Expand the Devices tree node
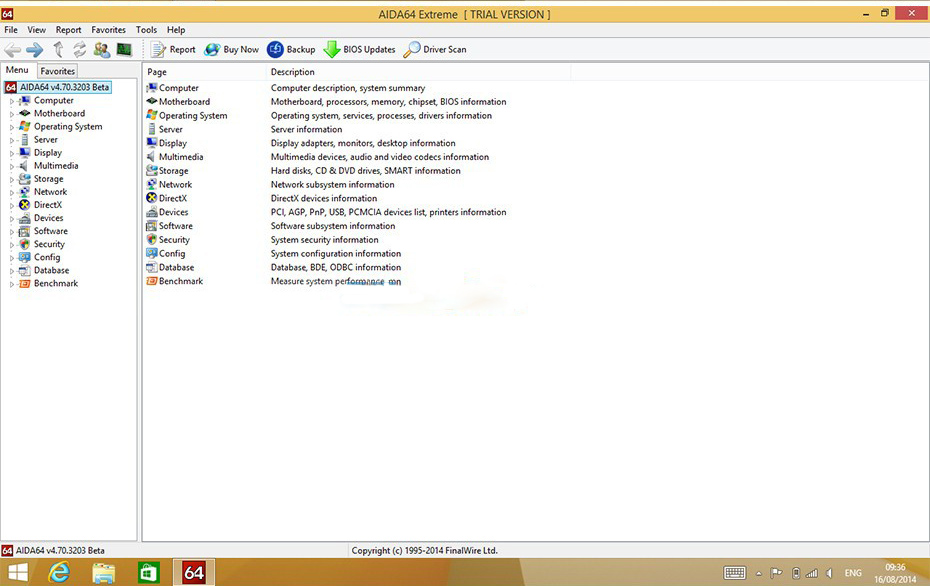Image resolution: width=930 pixels, height=586 pixels. (x=11, y=219)
